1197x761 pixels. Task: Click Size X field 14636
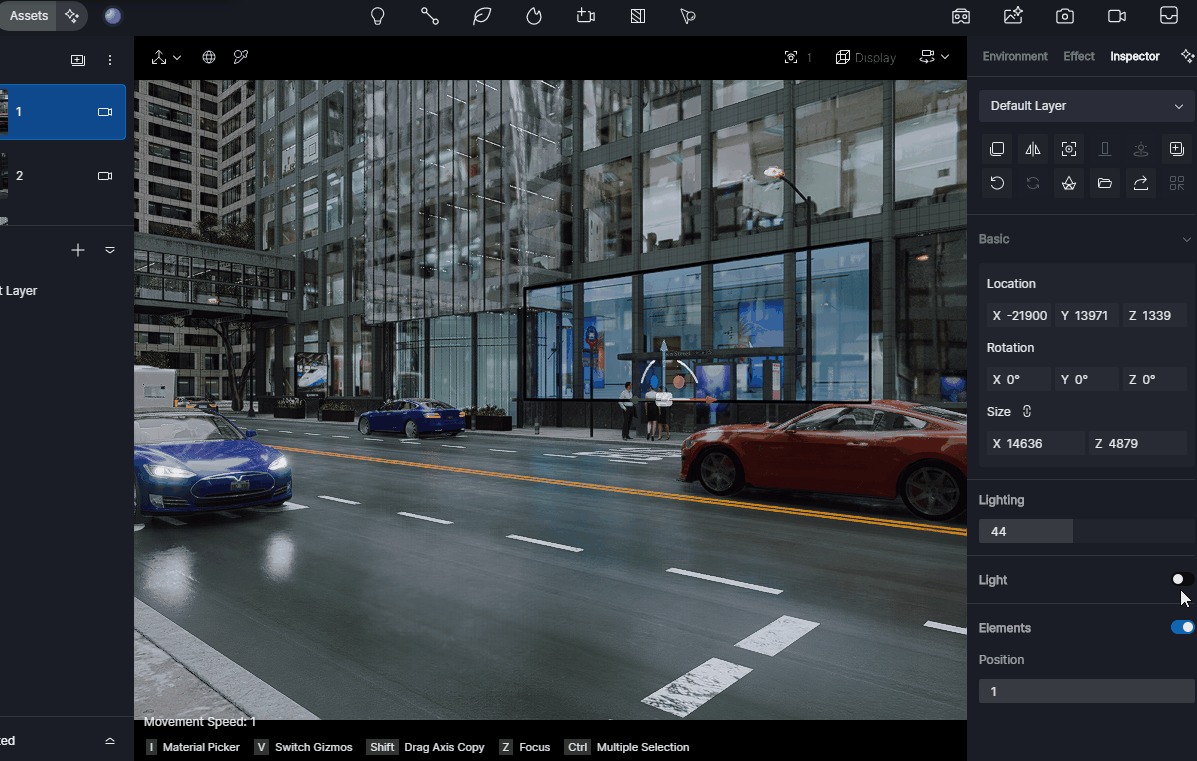click(x=1035, y=443)
